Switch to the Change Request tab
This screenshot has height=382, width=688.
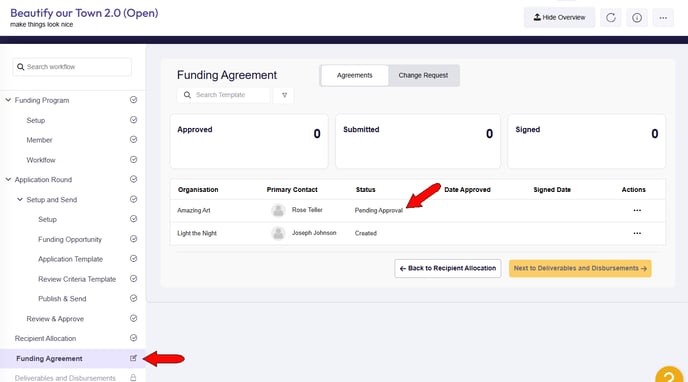(423, 75)
